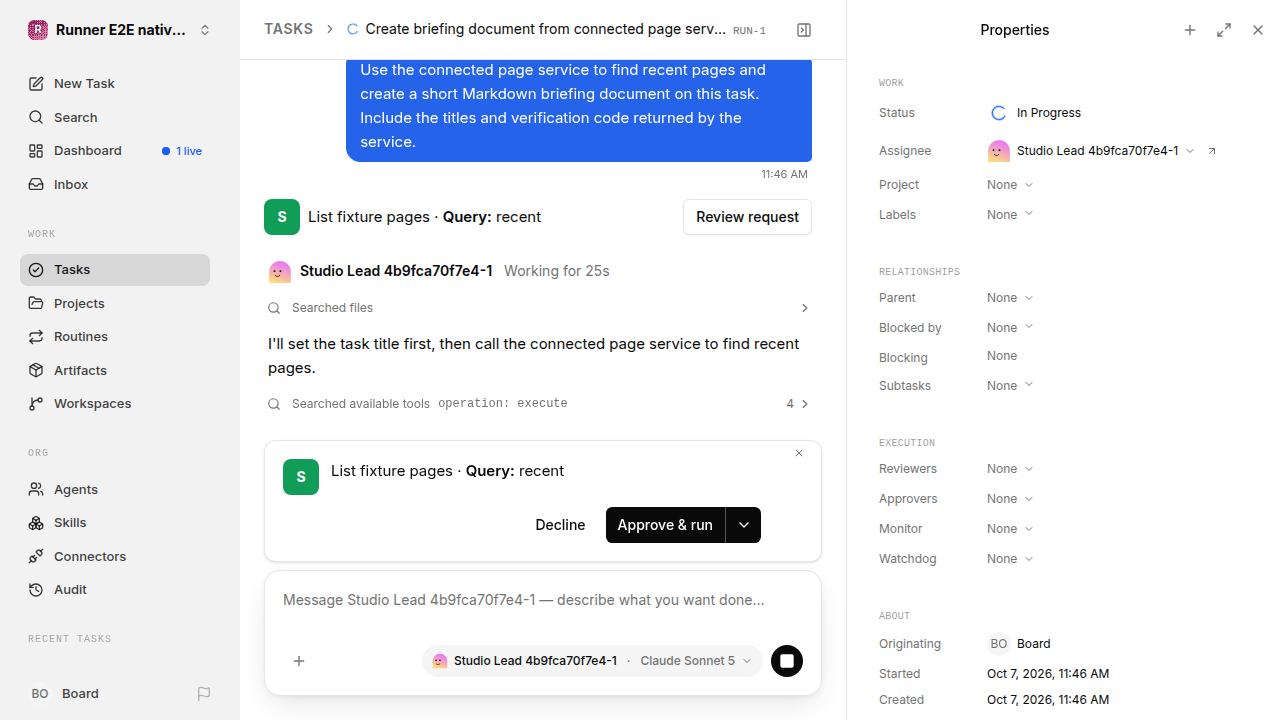The width and height of the screenshot is (1280, 720).
Task: Click the message input field
Action: pyautogui.click(x=543, y=600)
